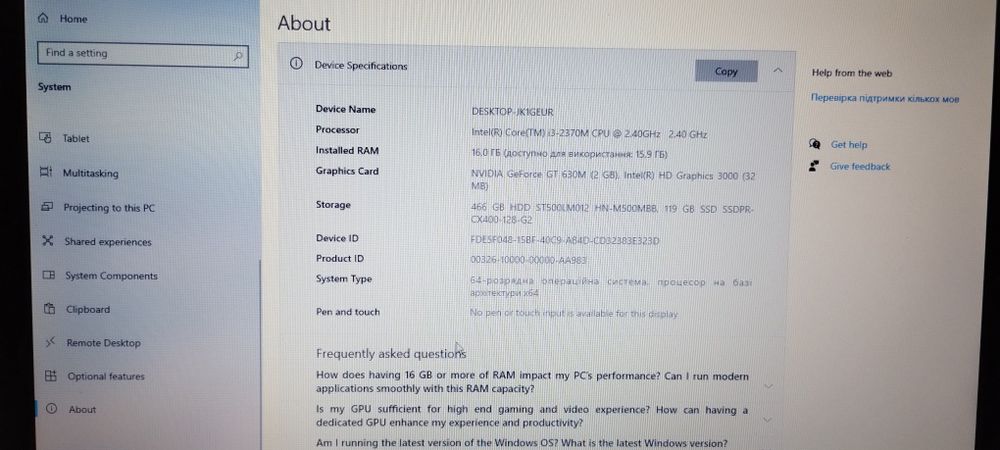Click the Frequently asked questions heading
Viewport: 1000px width, 450px height.
coord(391,353)
